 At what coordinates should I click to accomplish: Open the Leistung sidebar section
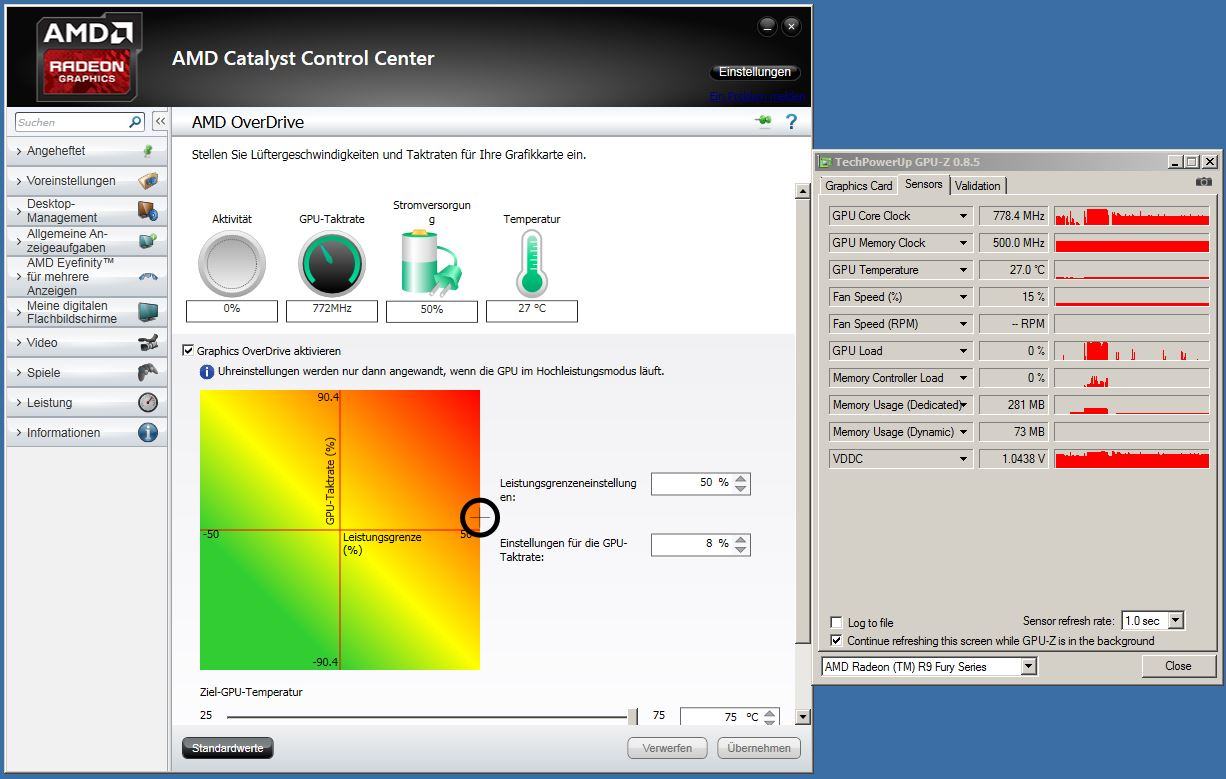point(87,403)
